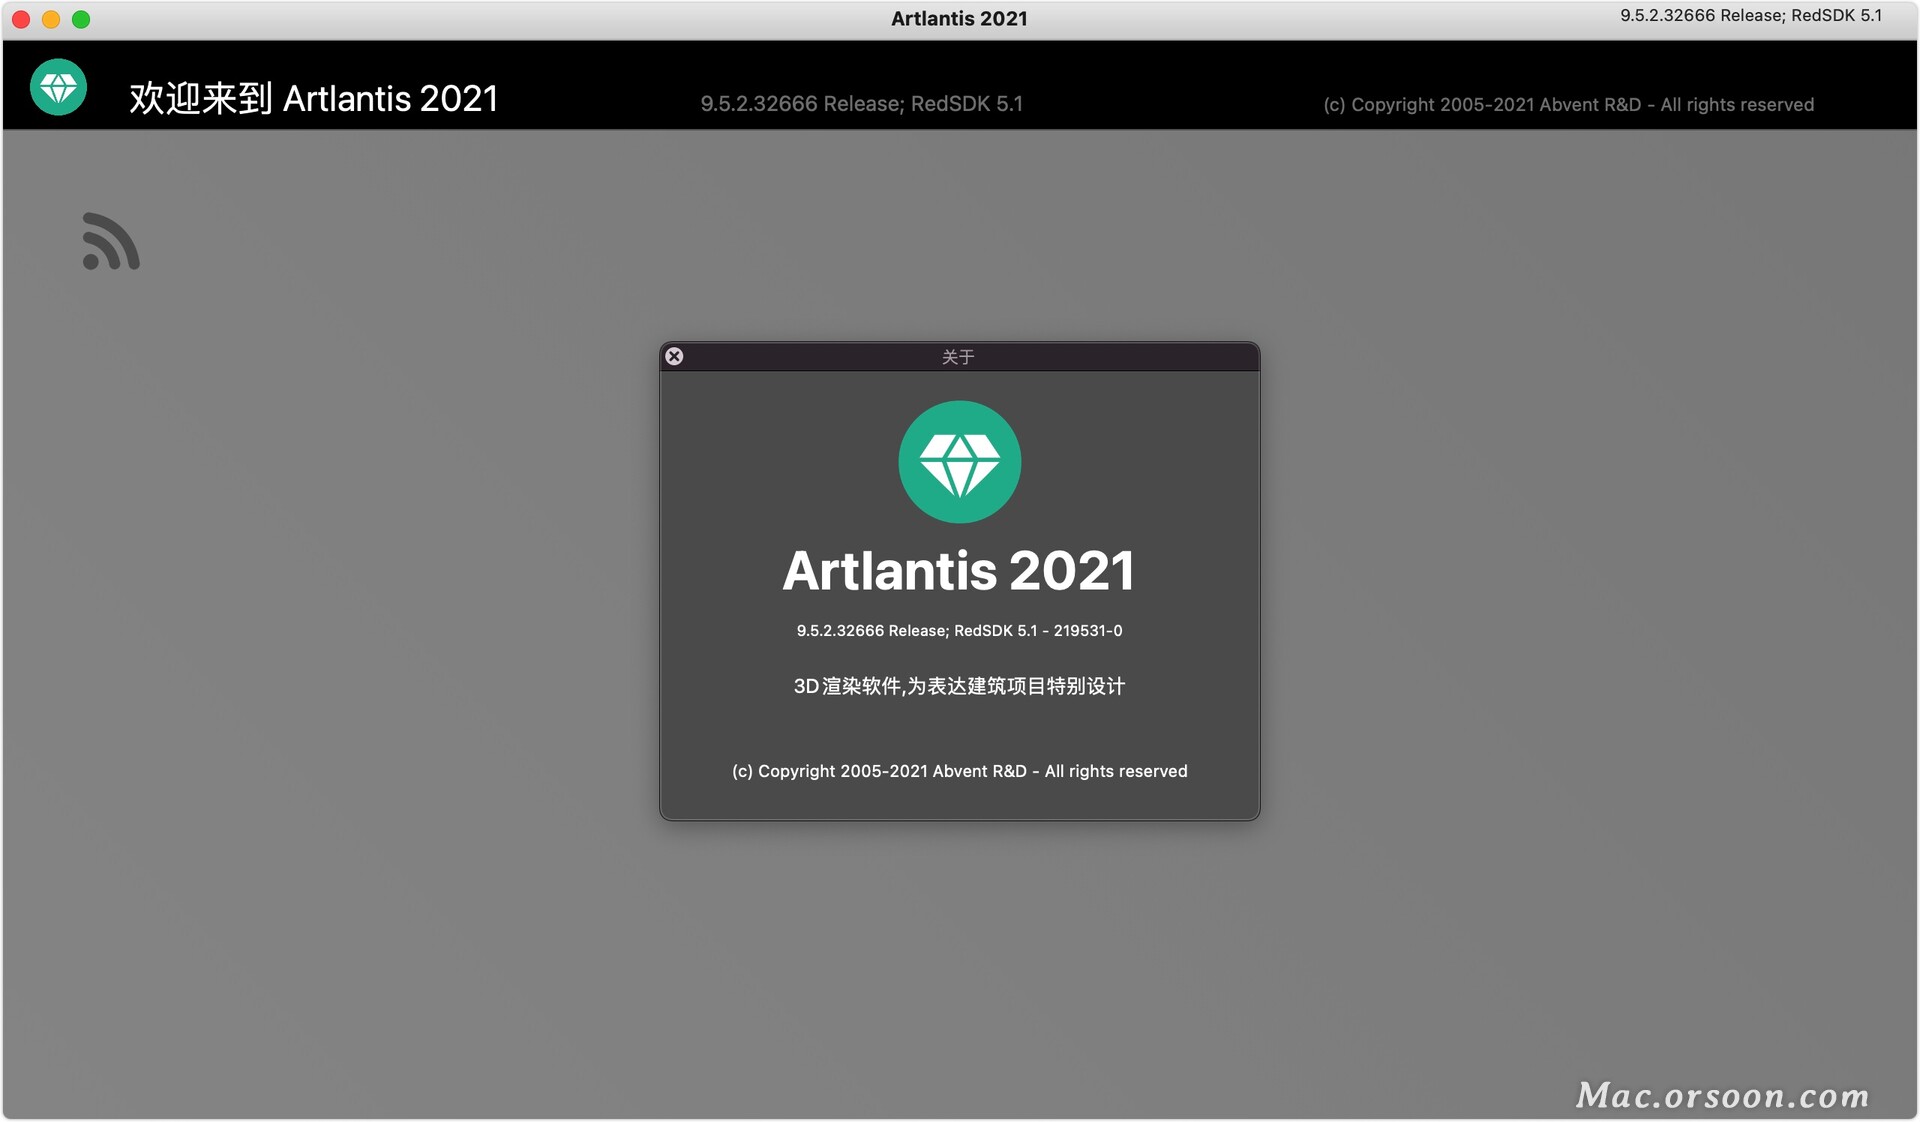Click the version build number in dialog

[958, 631]
